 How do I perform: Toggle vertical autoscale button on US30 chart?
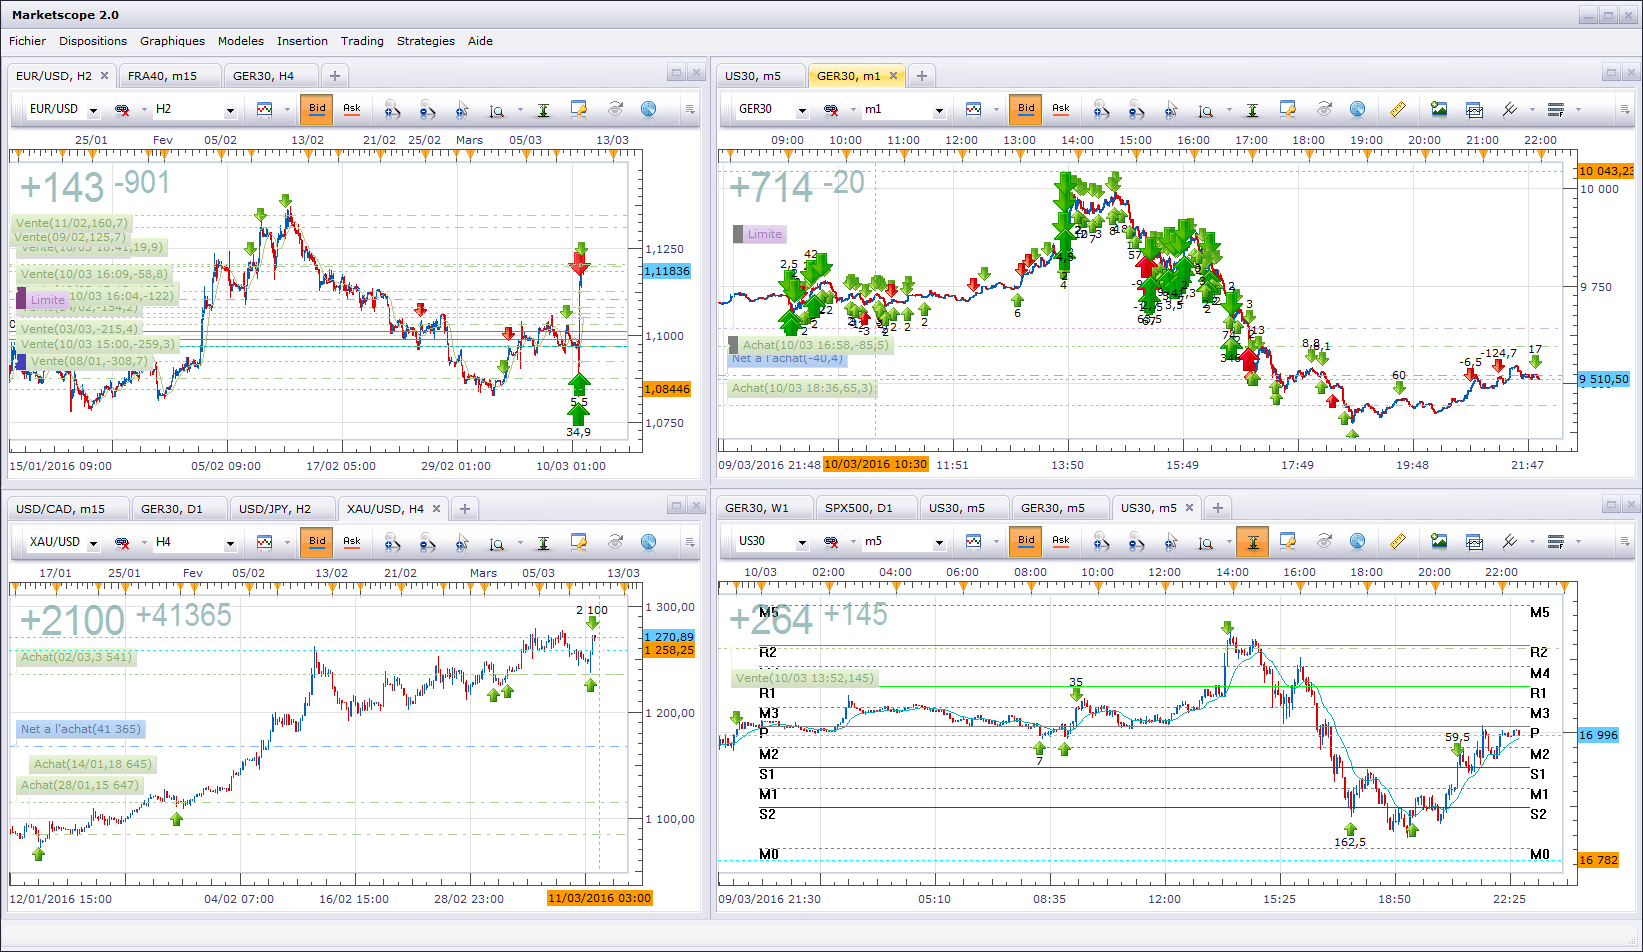tap(1252, 542)
